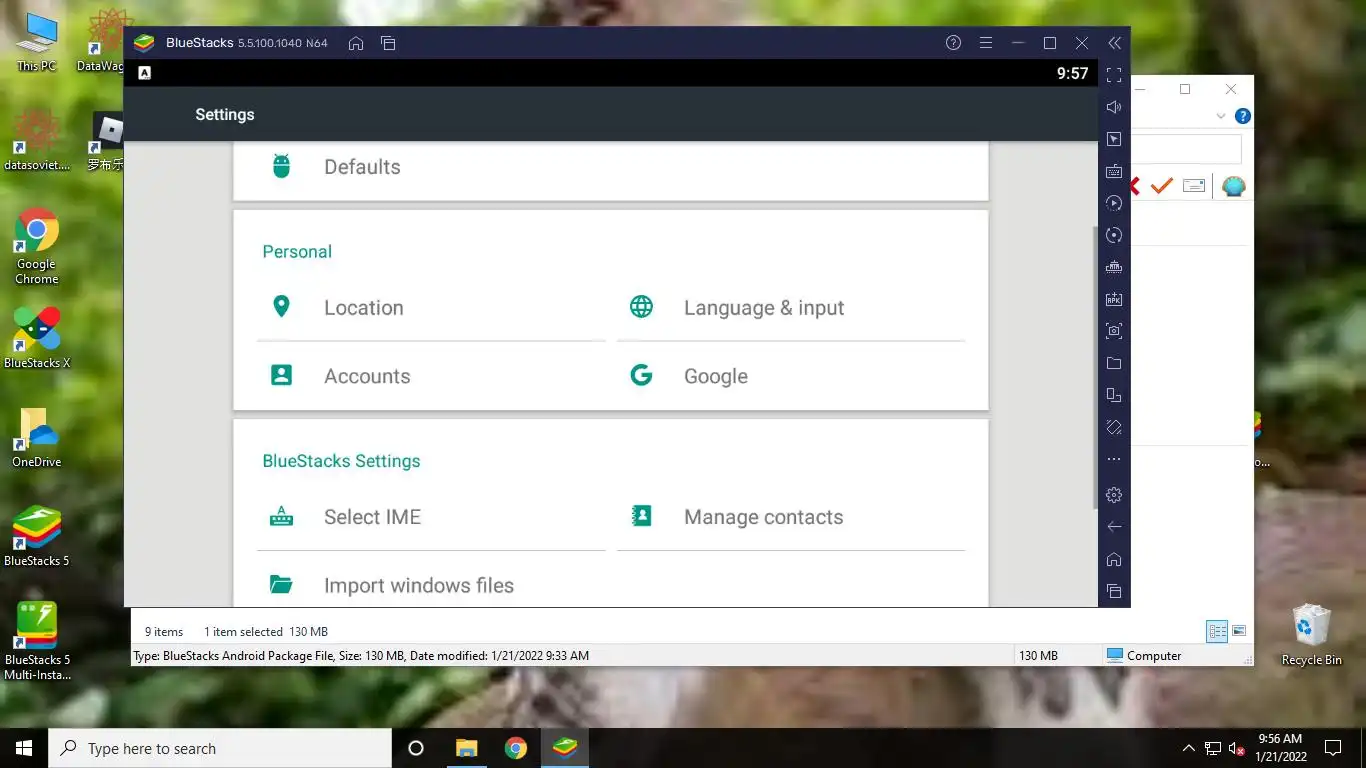Viewport: 1366px width, 768px height.
Task: Click the input field in background window
Action: [1186, 149]
